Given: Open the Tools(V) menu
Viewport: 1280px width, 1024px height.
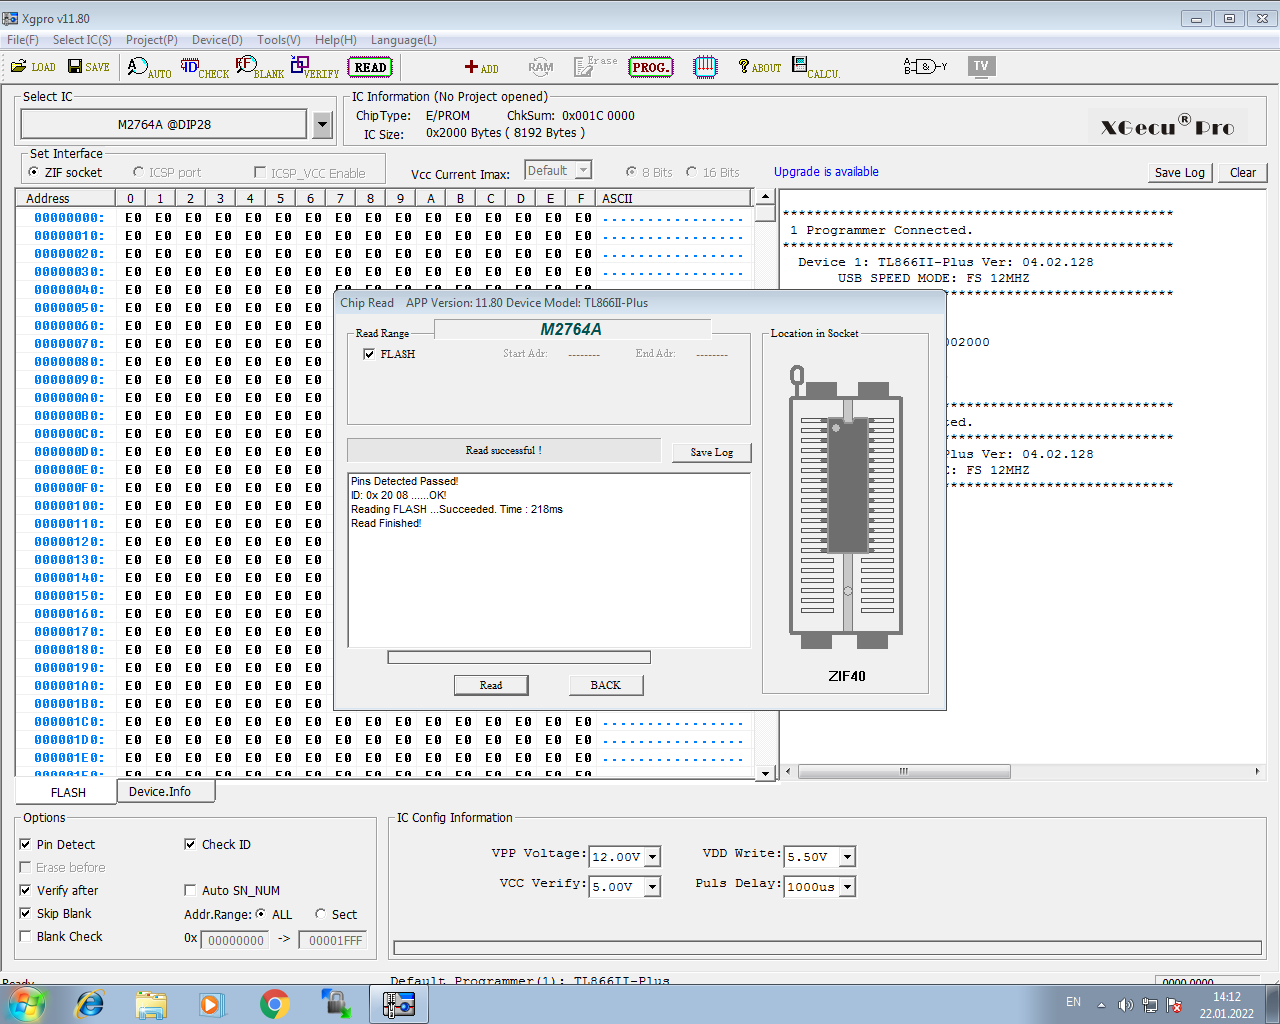Looking at the screenshot, I should pos(279,40).
